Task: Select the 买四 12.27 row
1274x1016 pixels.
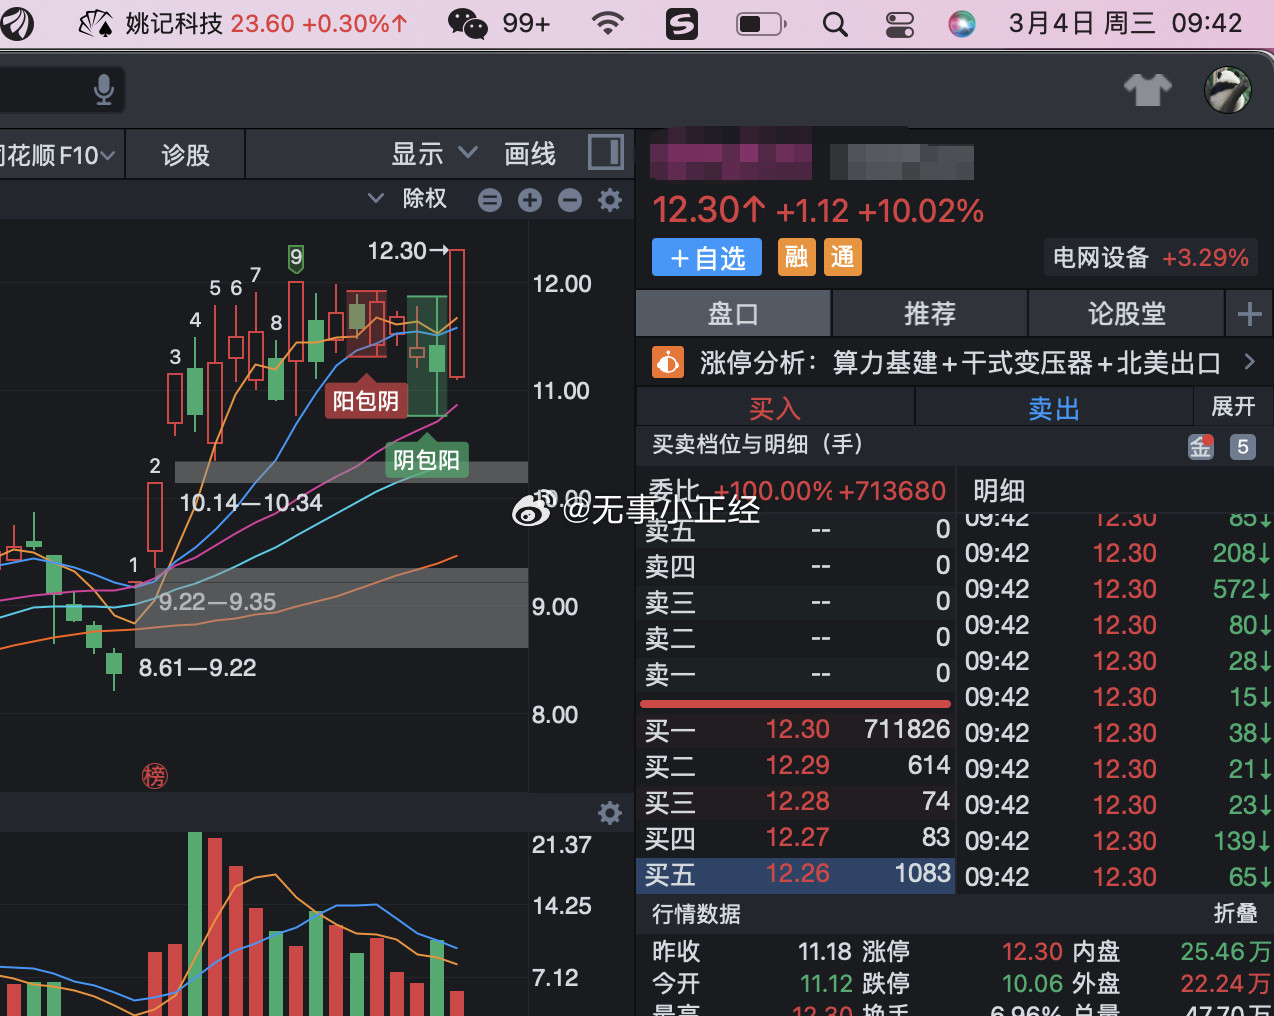Action: pos(796,838)
